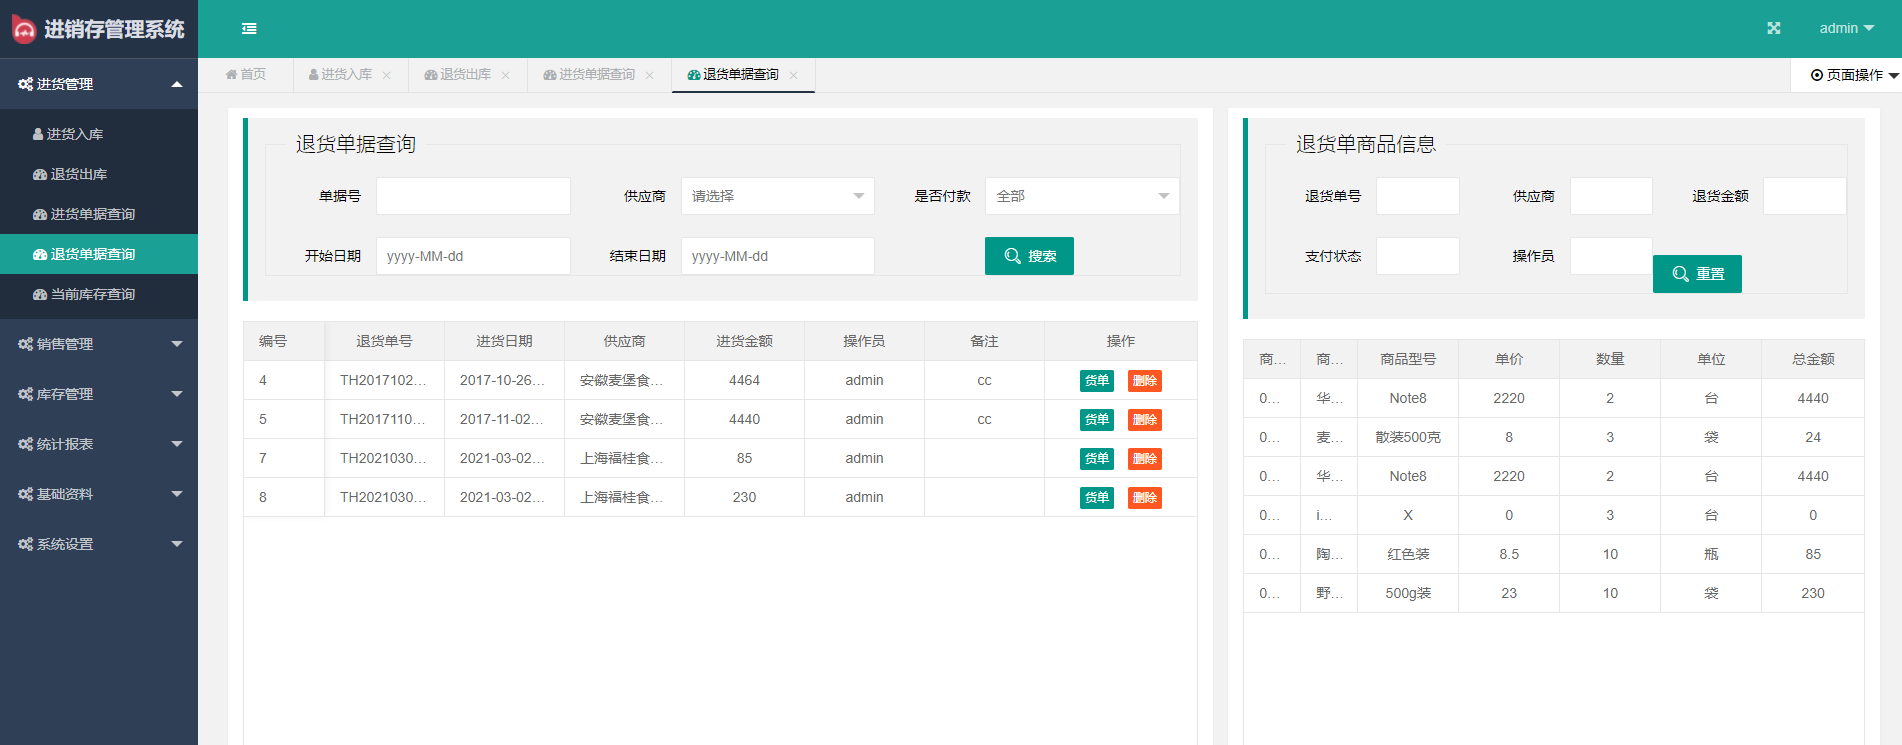Screen dimensions: 1902x745
Task: Click the 进货日期 column header
Action: (x=504, y=341)
